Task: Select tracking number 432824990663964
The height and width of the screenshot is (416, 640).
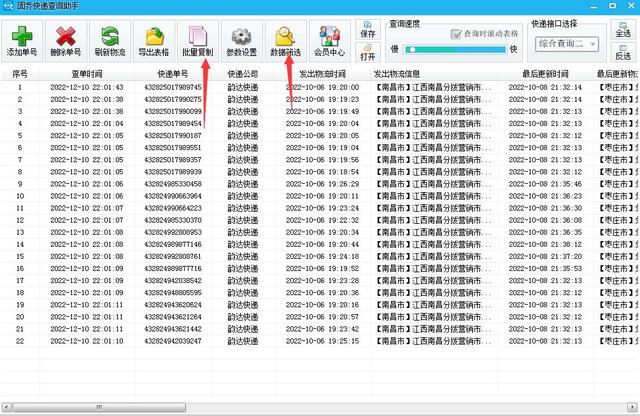Action: click(173, 196)
